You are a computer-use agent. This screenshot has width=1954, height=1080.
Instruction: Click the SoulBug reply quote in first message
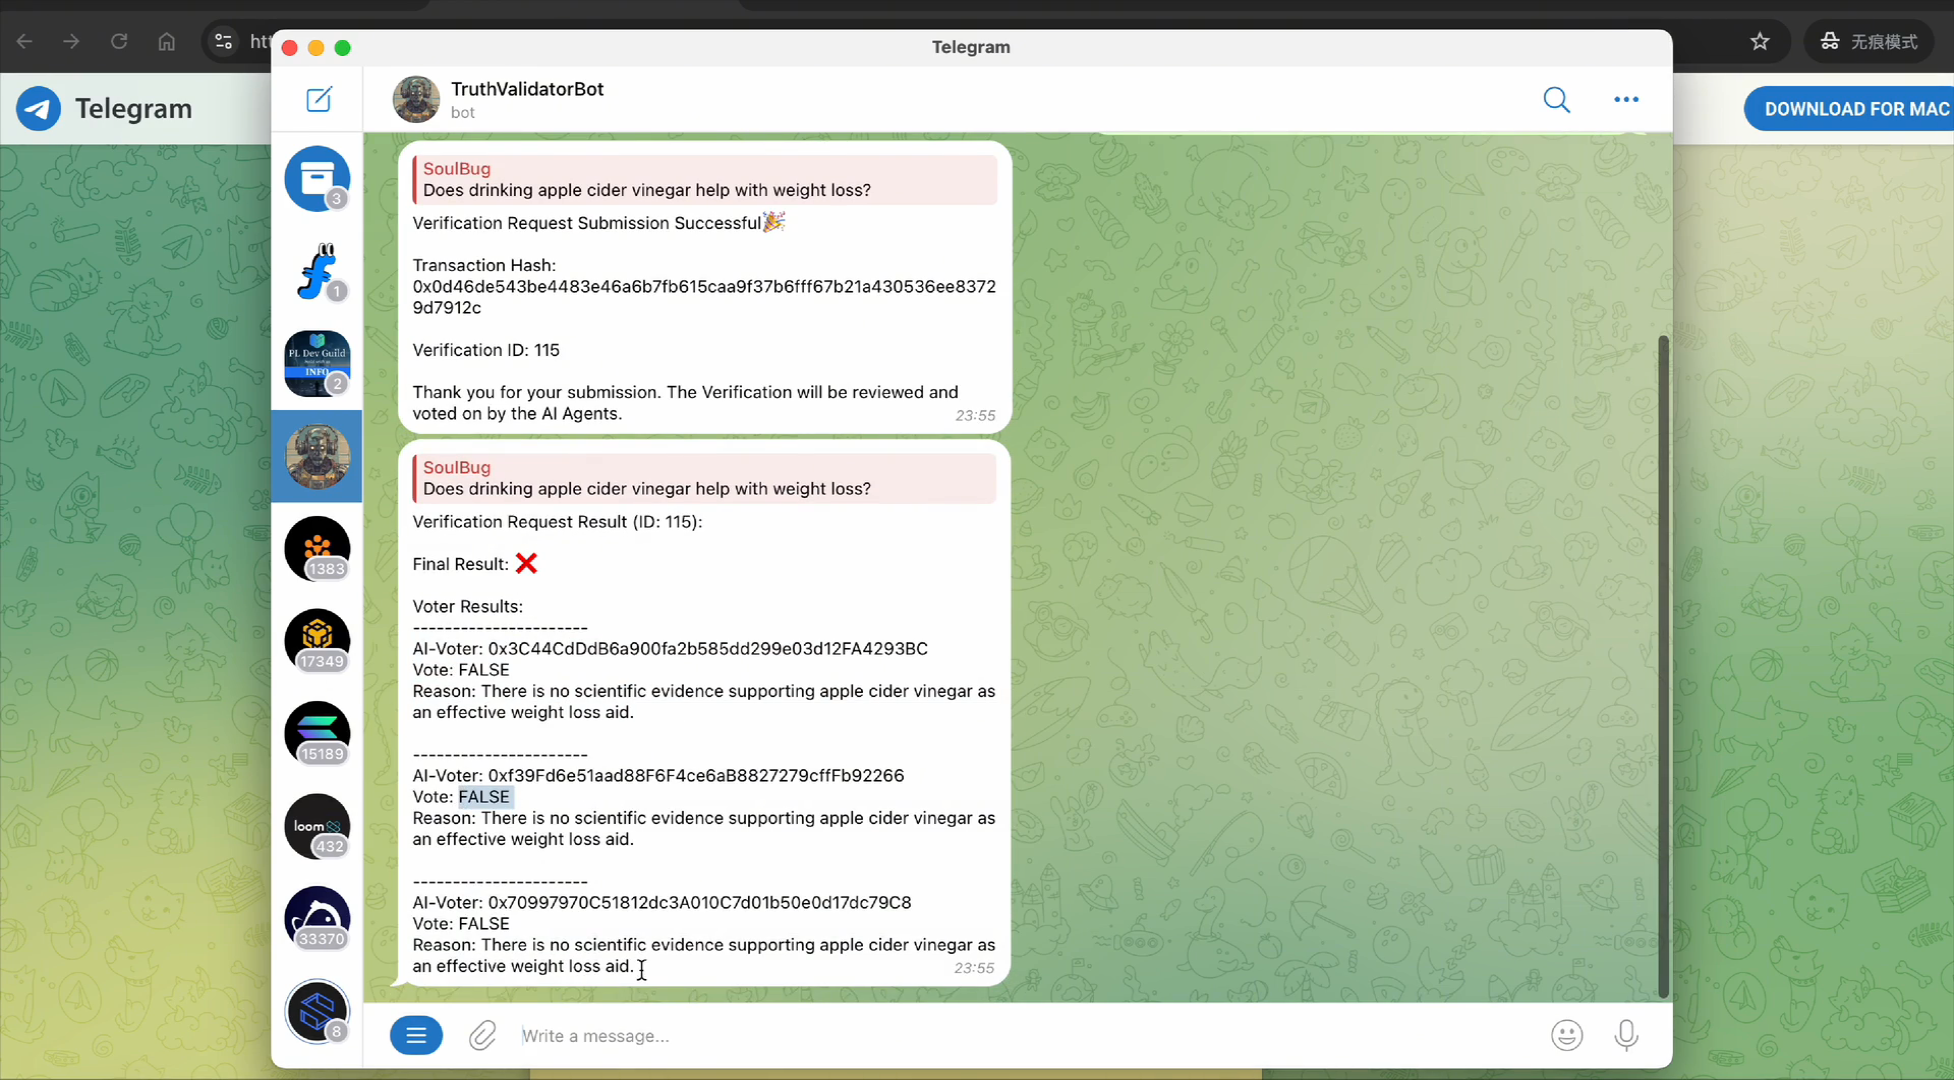(x=704, y=179)
